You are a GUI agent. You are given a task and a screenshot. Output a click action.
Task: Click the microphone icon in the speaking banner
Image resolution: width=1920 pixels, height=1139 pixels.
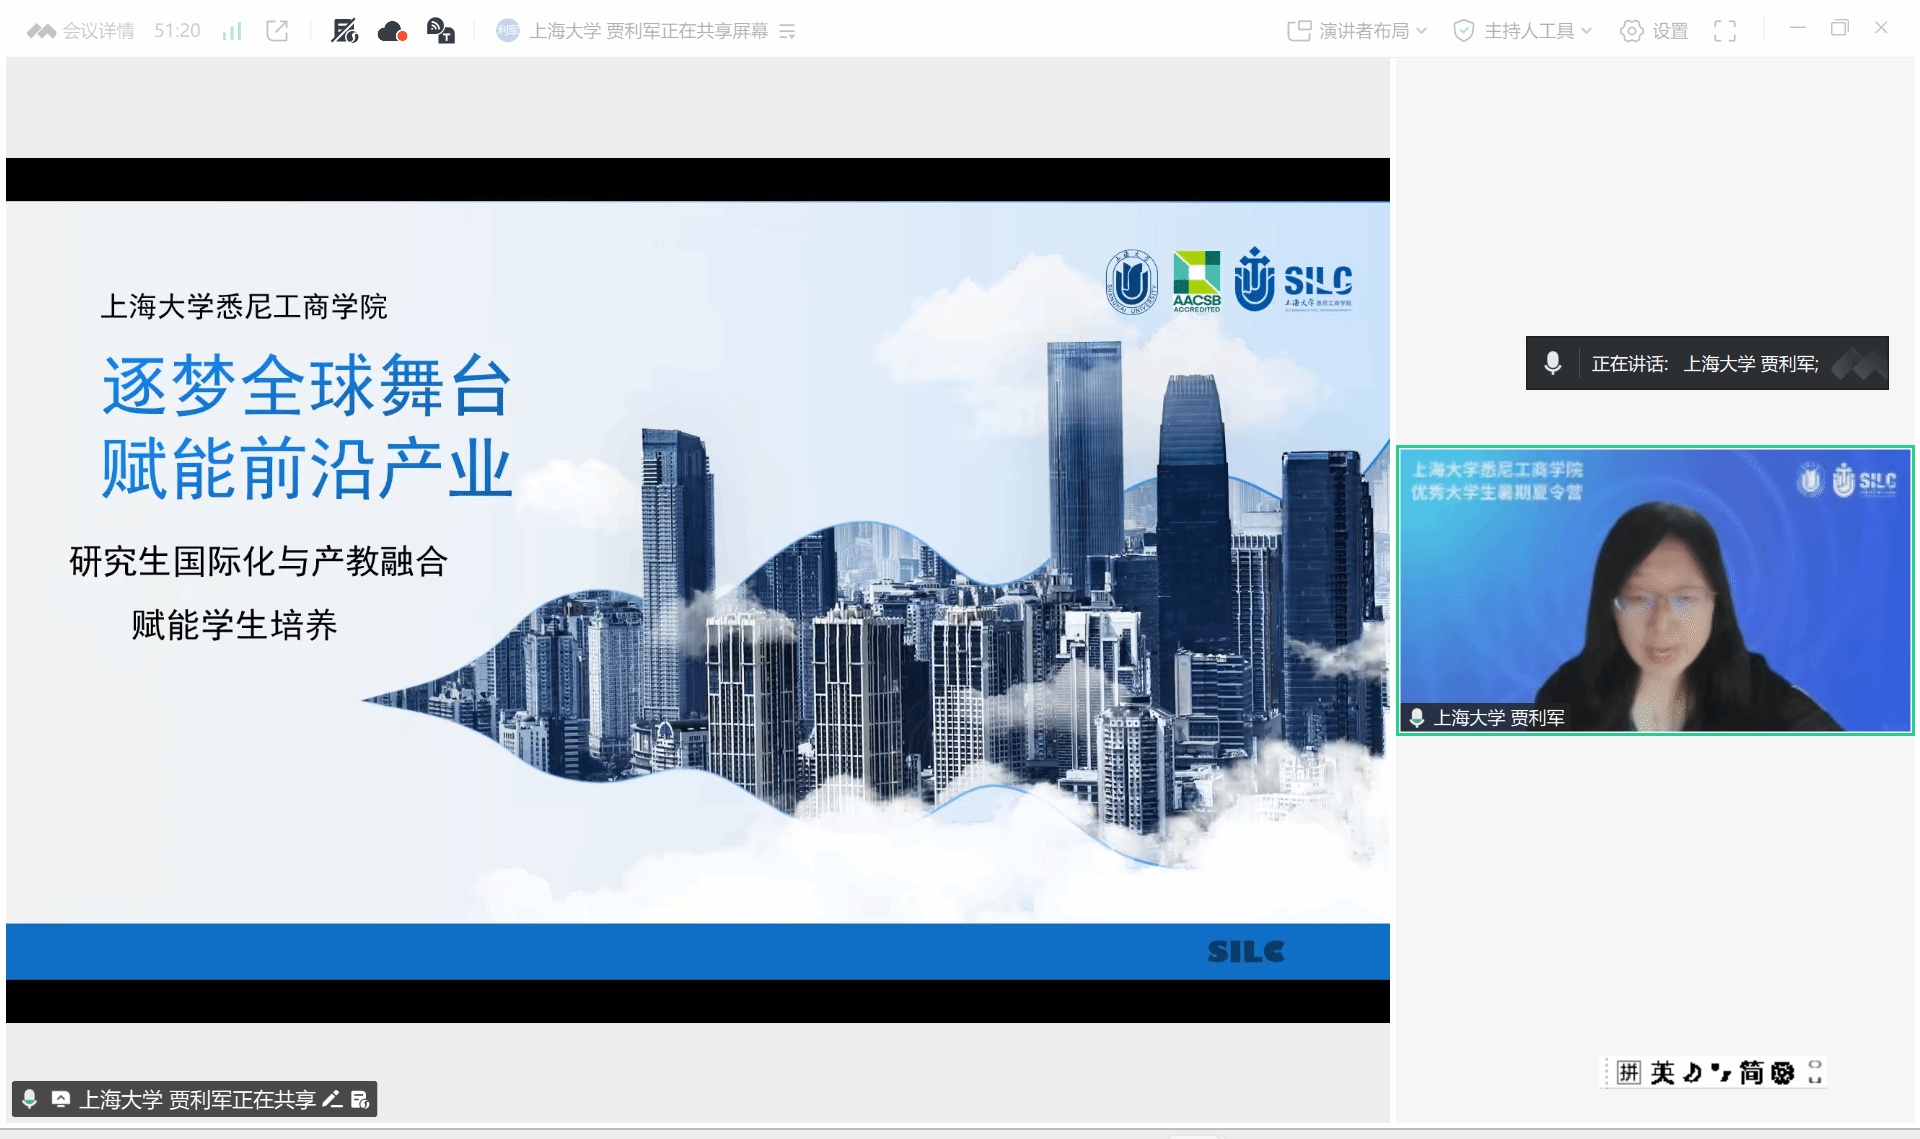click(x=1553, y=363)
